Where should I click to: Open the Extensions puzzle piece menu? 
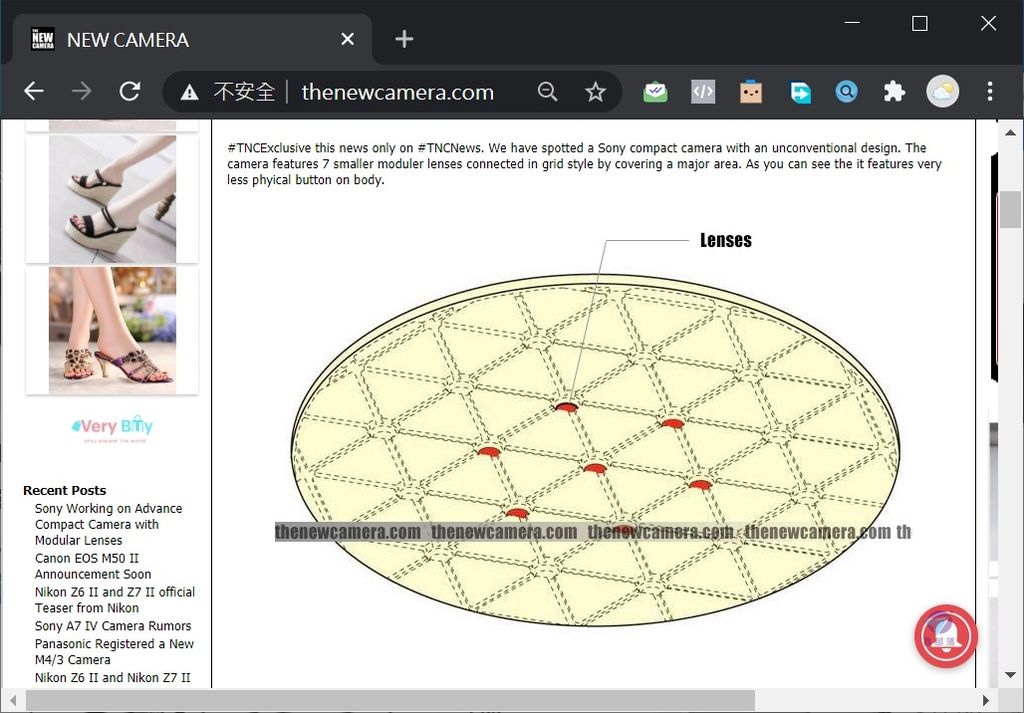tap(894, 92)
